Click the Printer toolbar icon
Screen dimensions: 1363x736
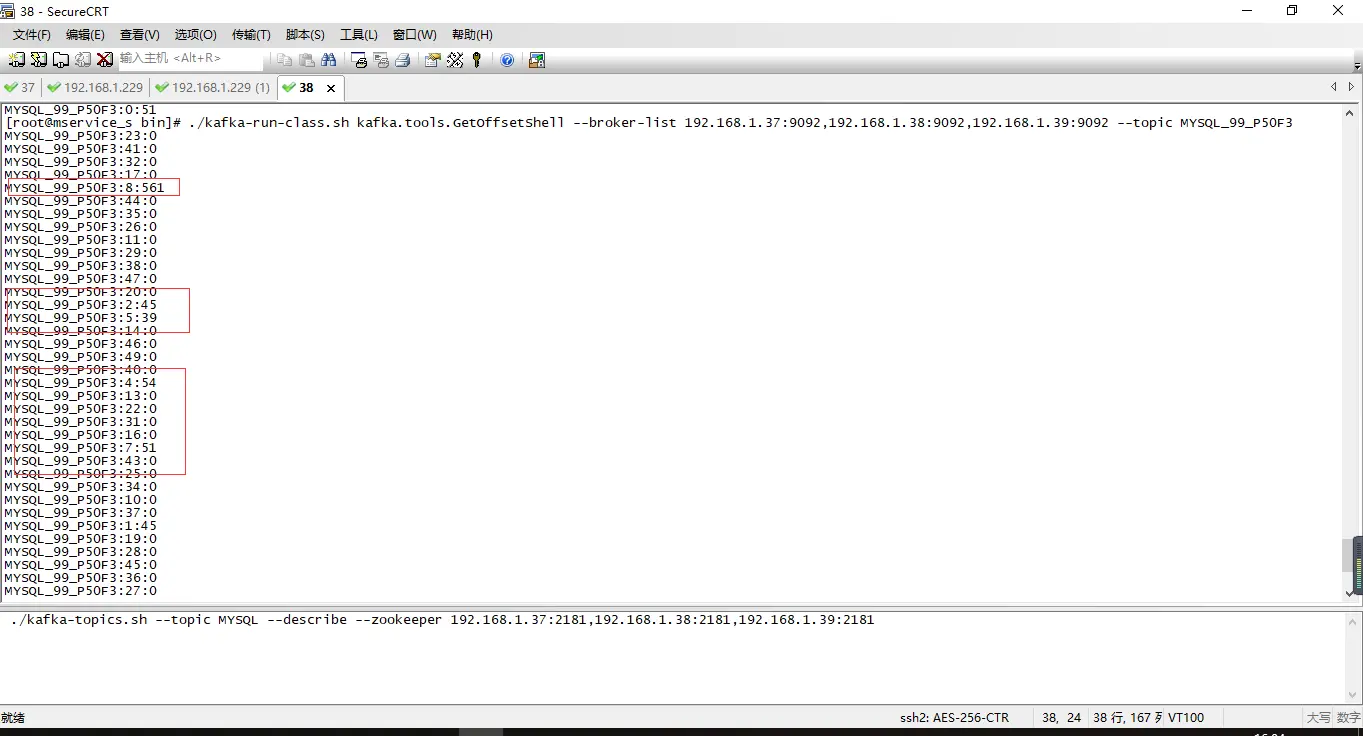click(403, 60)
